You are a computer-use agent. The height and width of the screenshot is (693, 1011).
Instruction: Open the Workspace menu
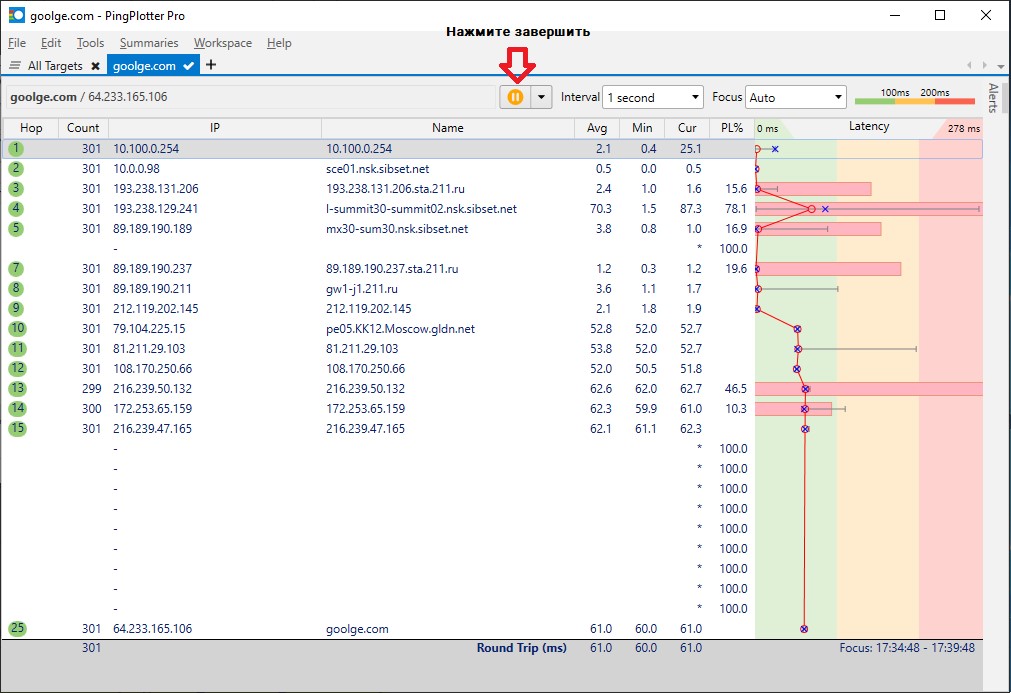(222, 43)
